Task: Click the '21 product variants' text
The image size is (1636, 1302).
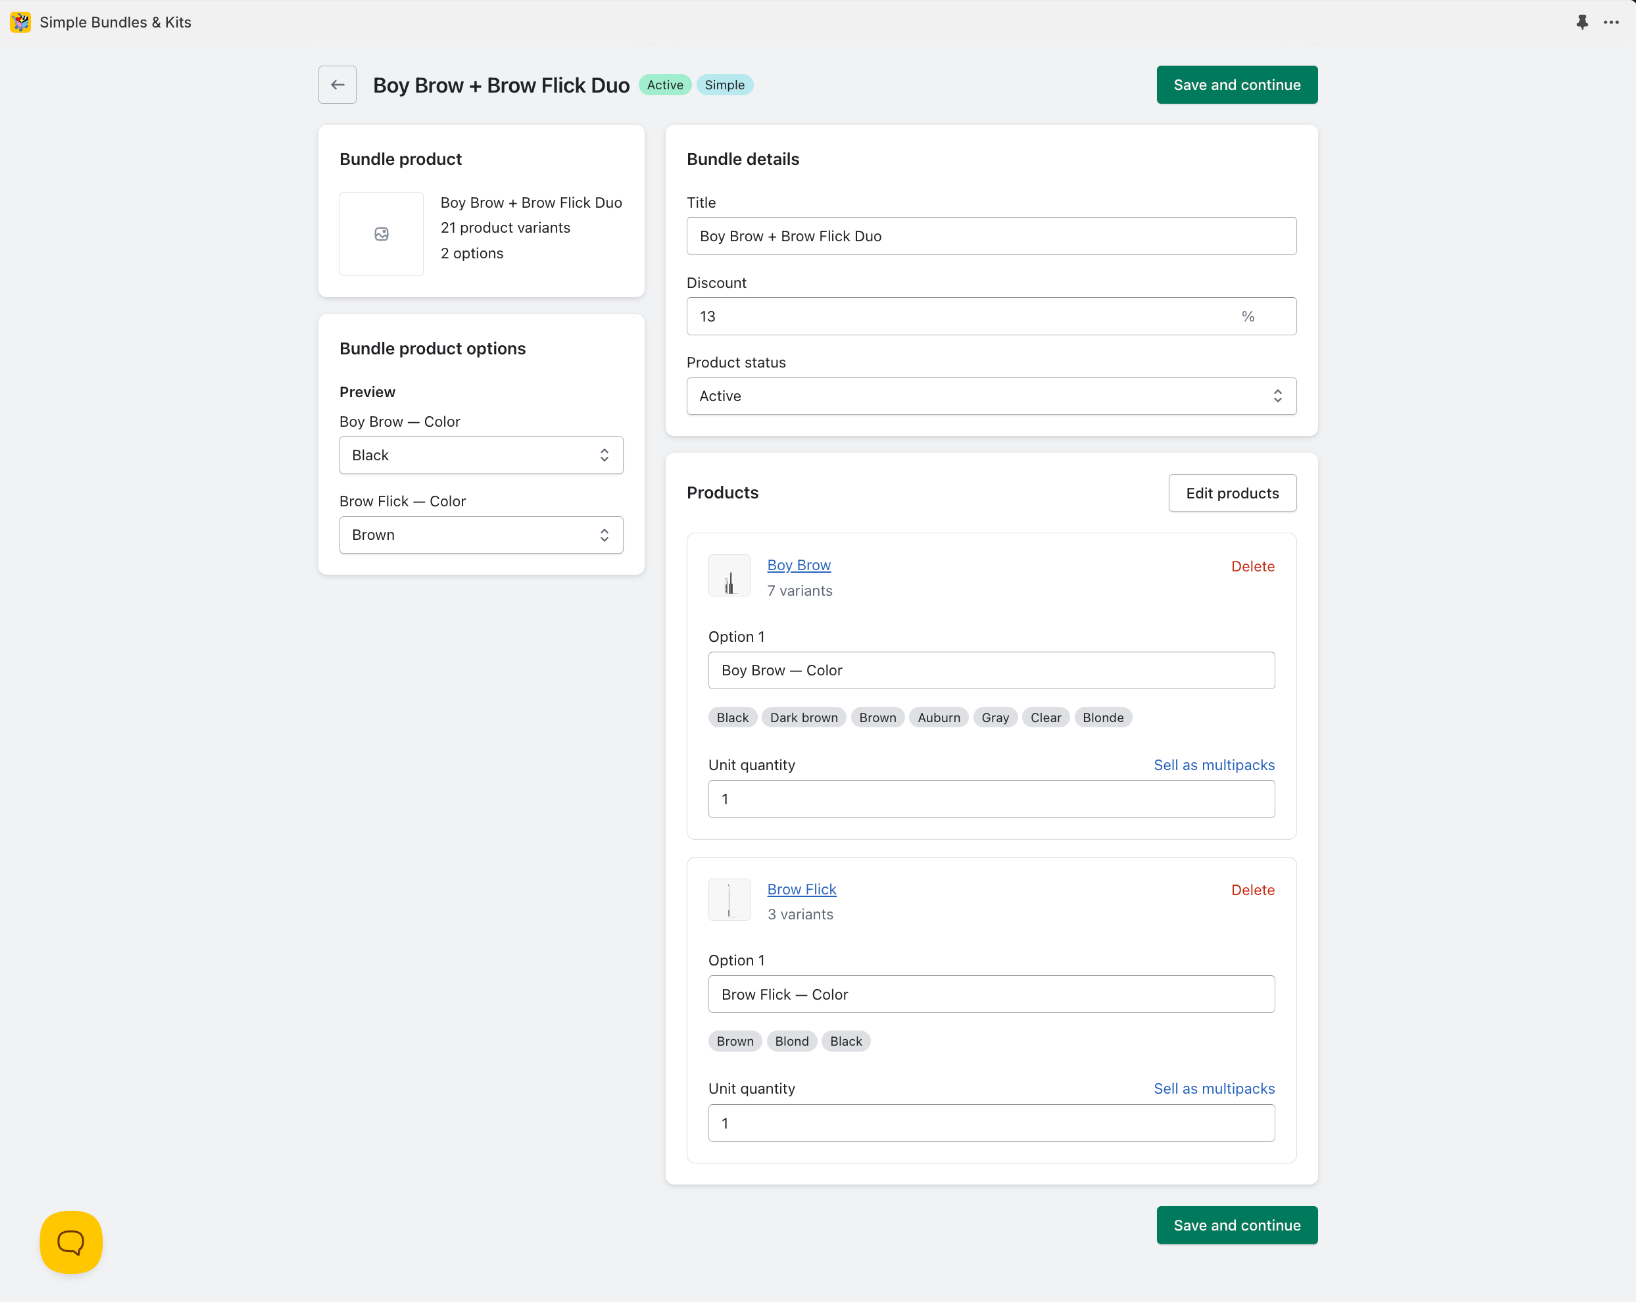Action: (505, 228)
